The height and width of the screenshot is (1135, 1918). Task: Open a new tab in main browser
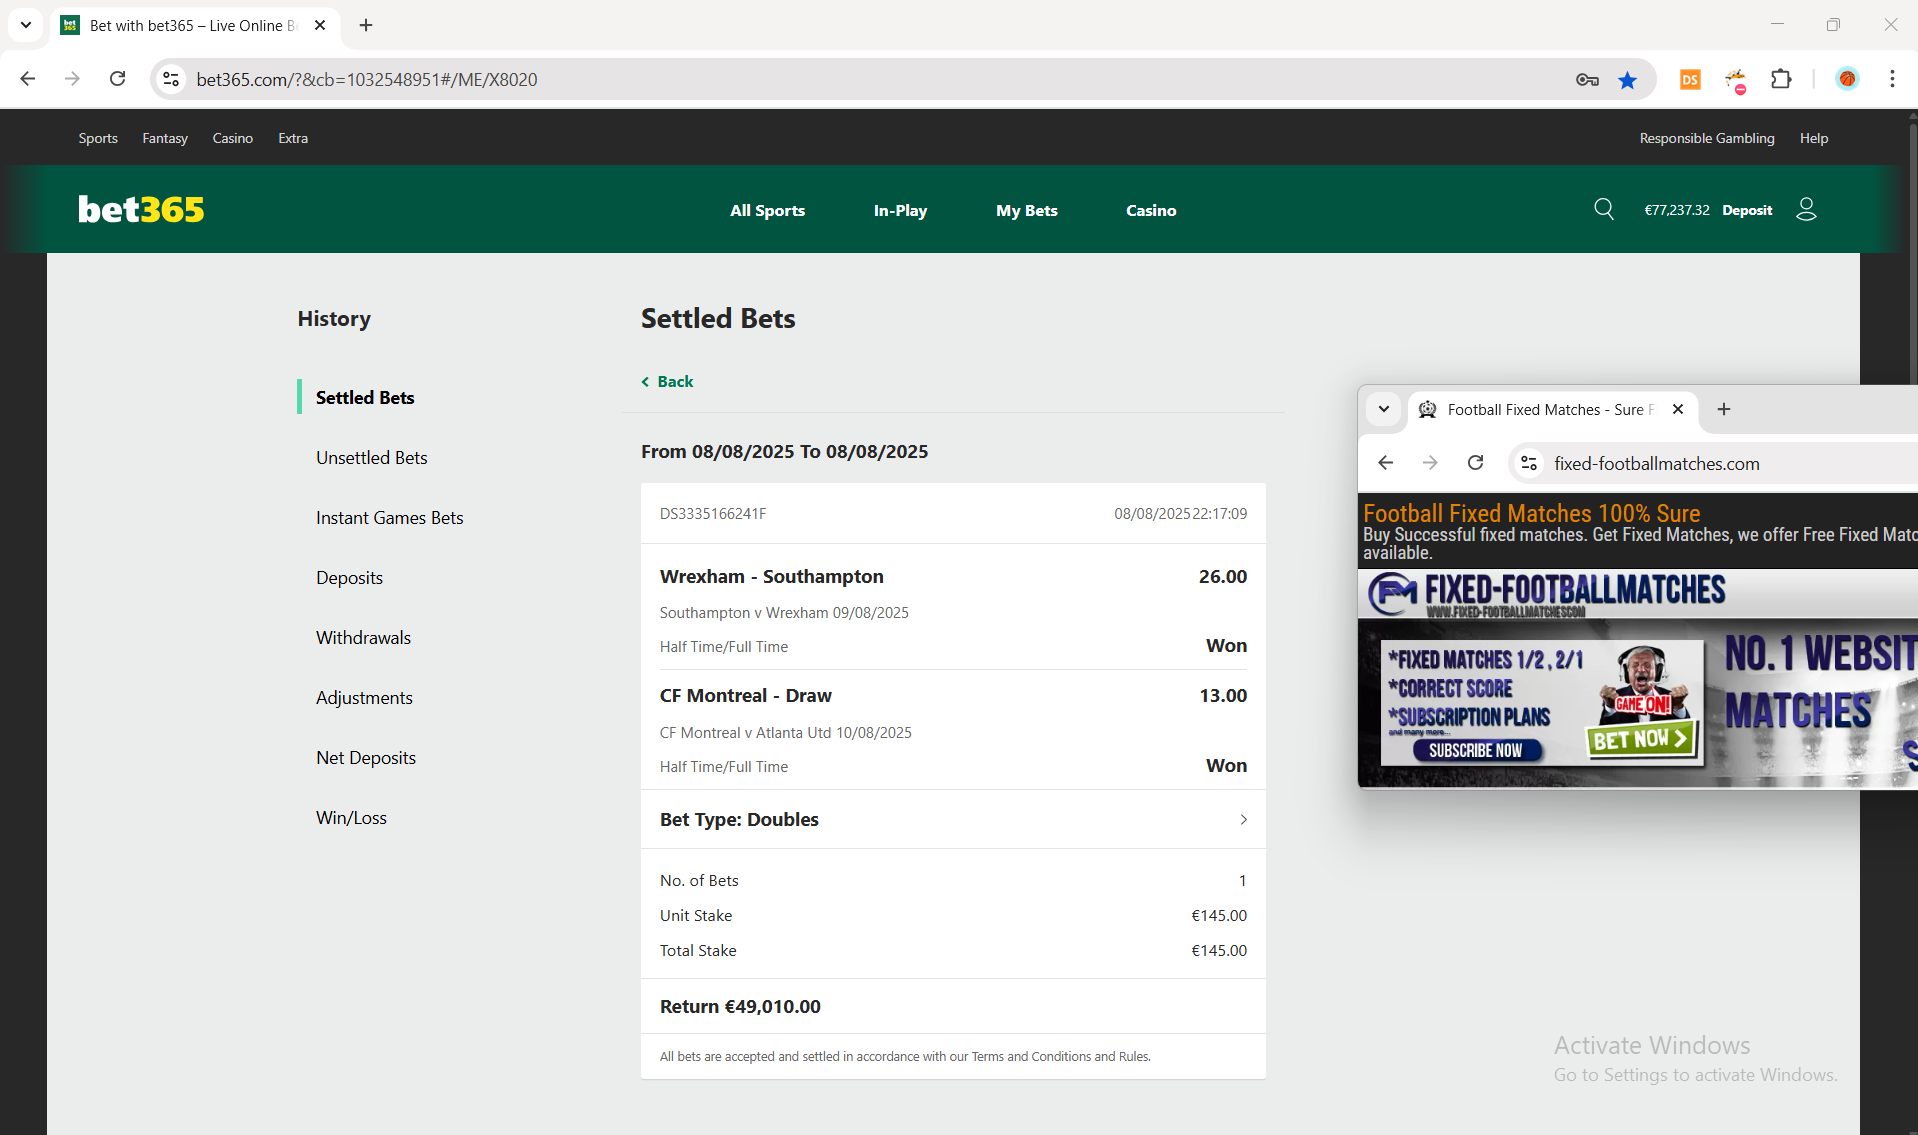[366, 25]
